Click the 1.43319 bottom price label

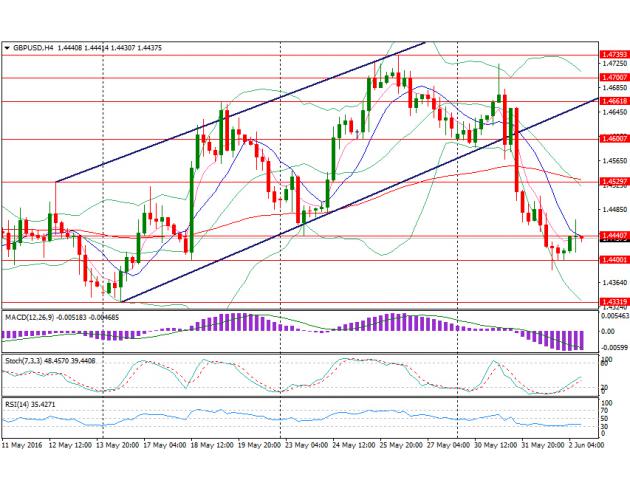613,301
